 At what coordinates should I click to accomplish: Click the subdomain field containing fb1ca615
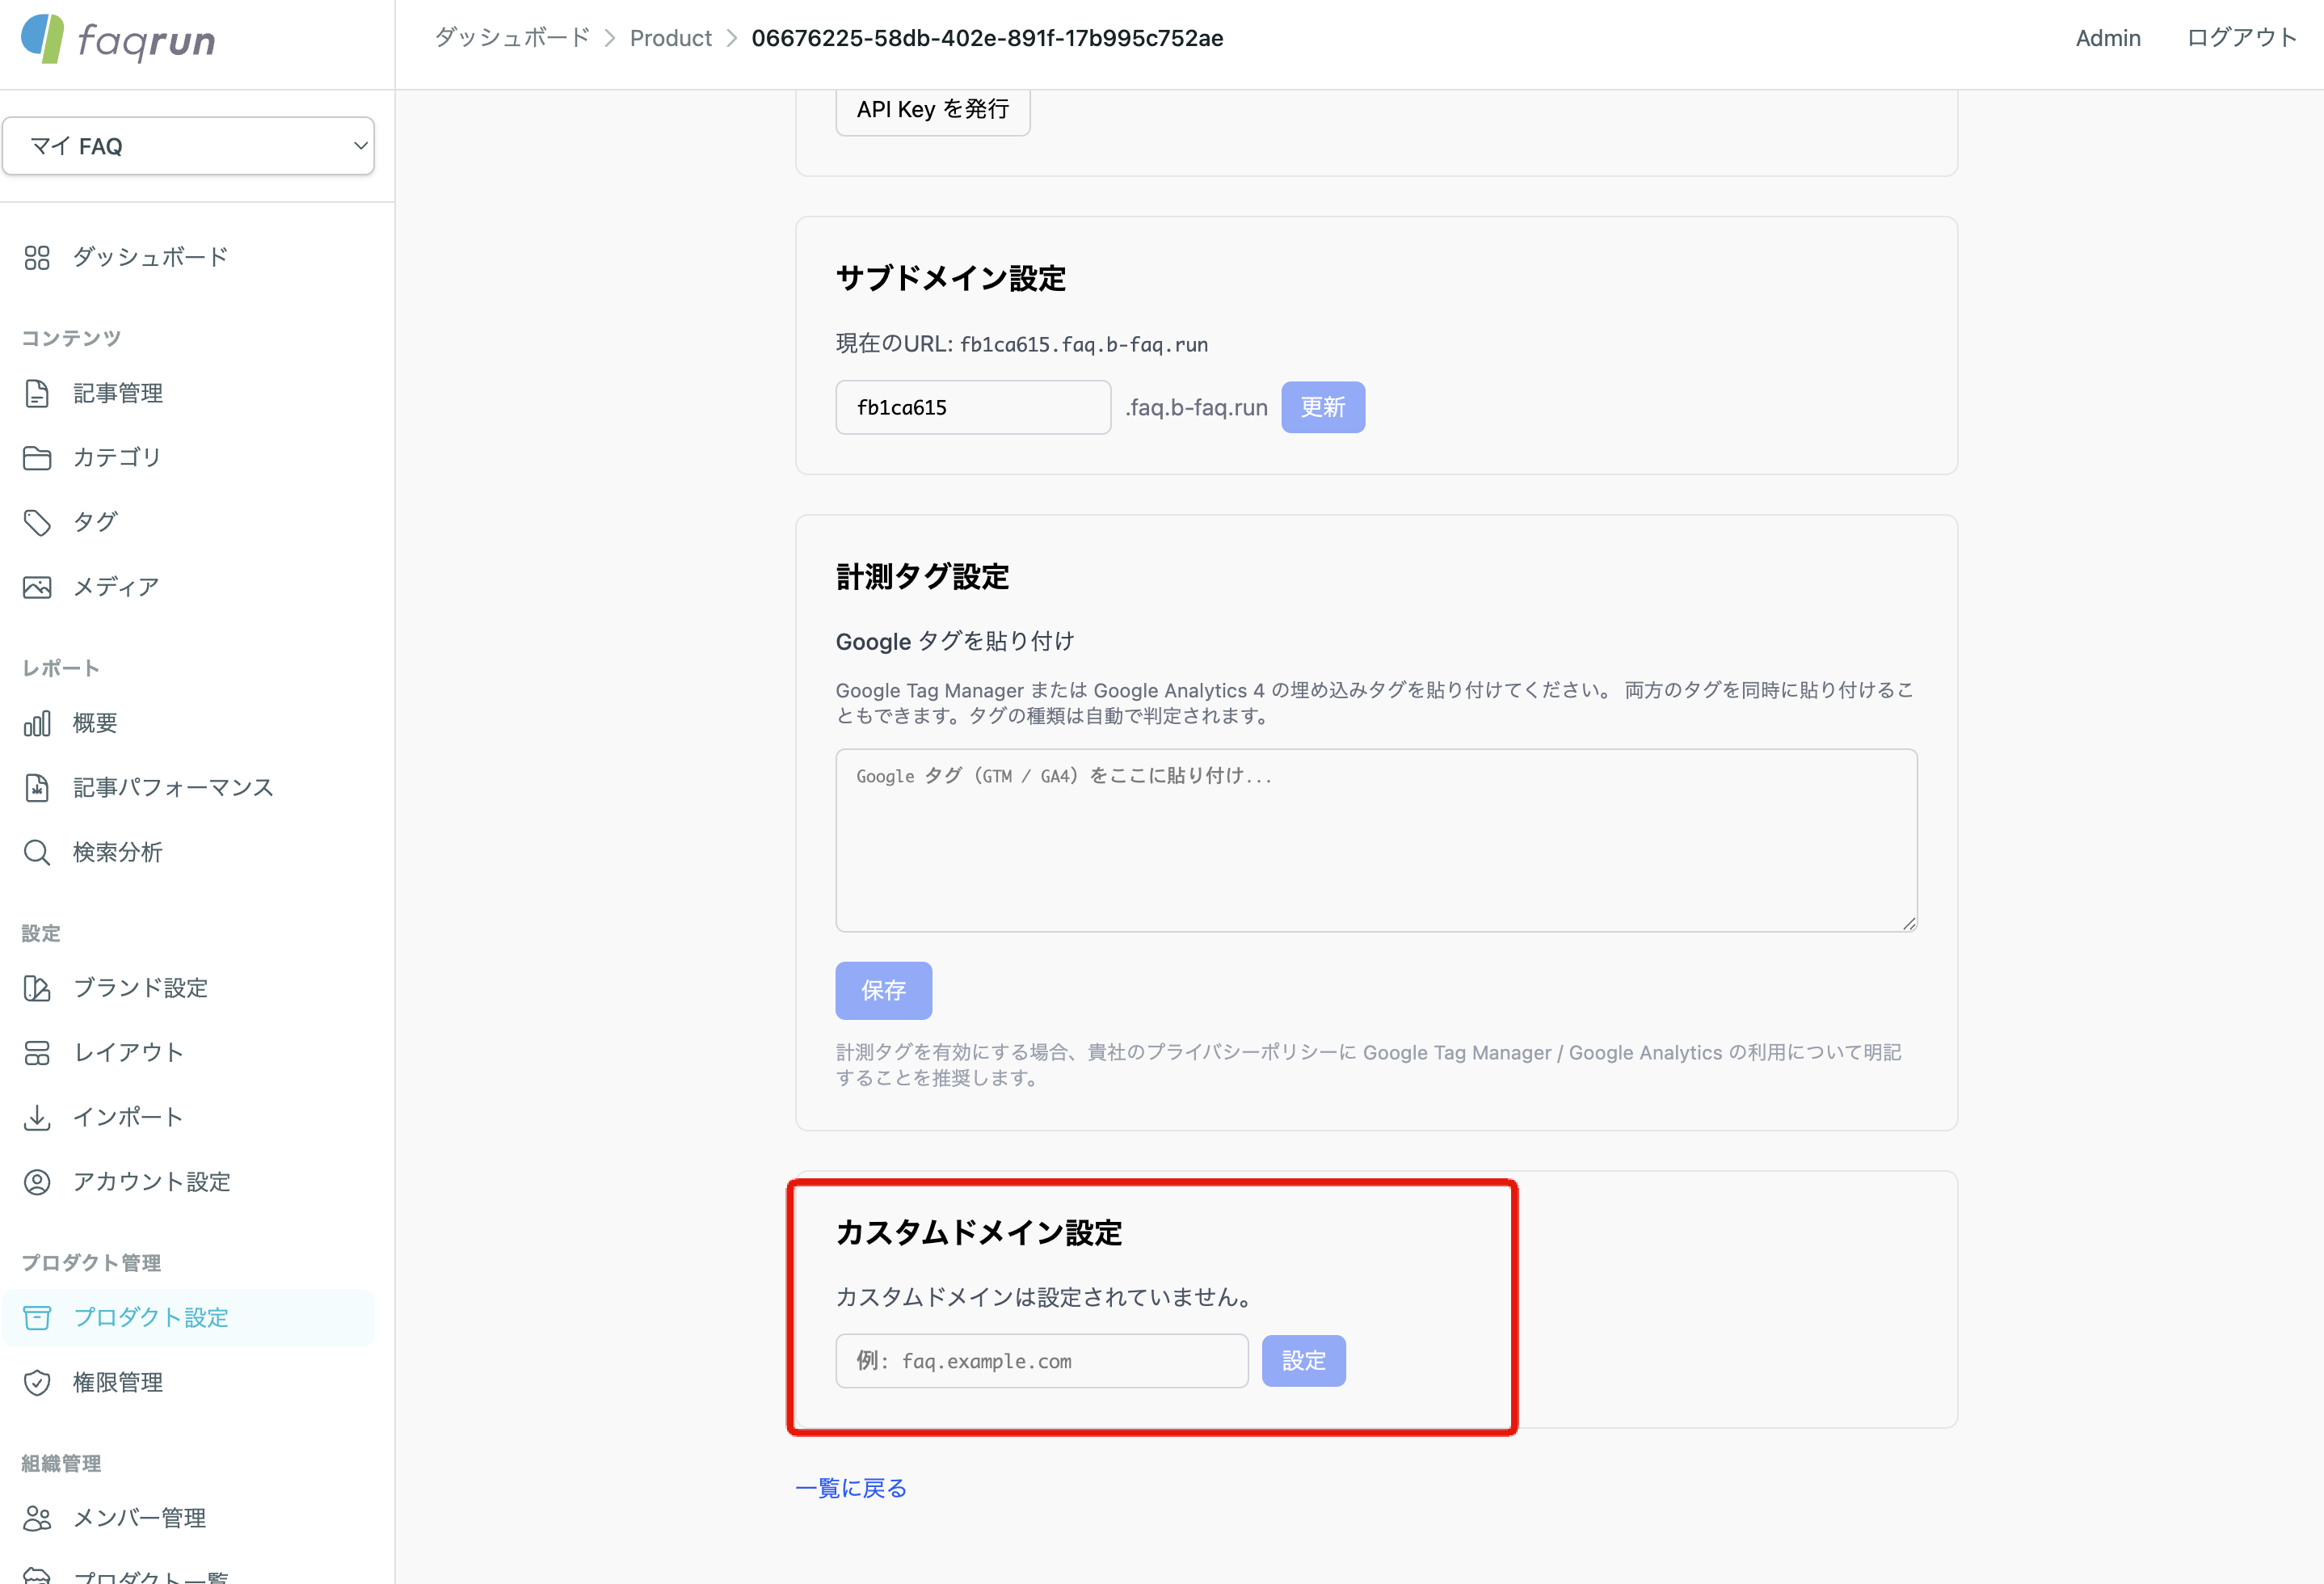pos(973,407)
